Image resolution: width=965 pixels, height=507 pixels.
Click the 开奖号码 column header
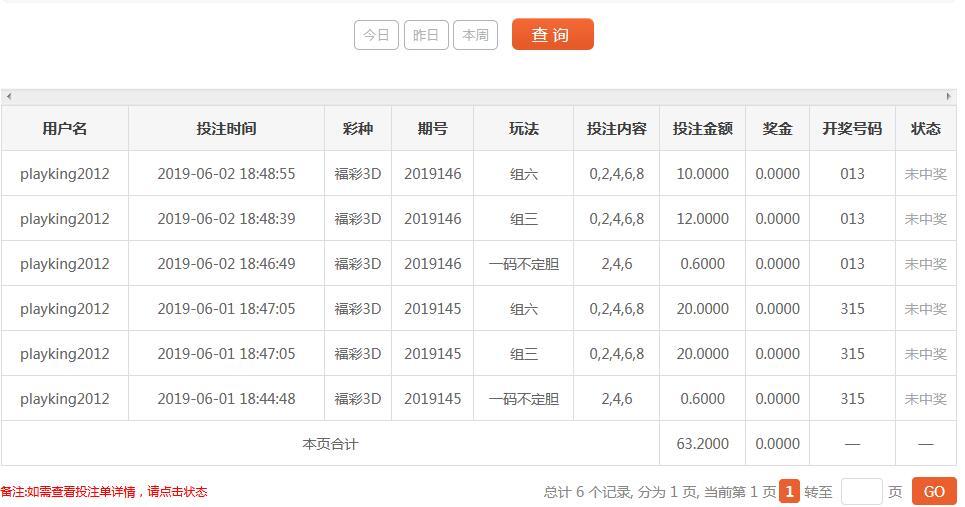(852, 129)
